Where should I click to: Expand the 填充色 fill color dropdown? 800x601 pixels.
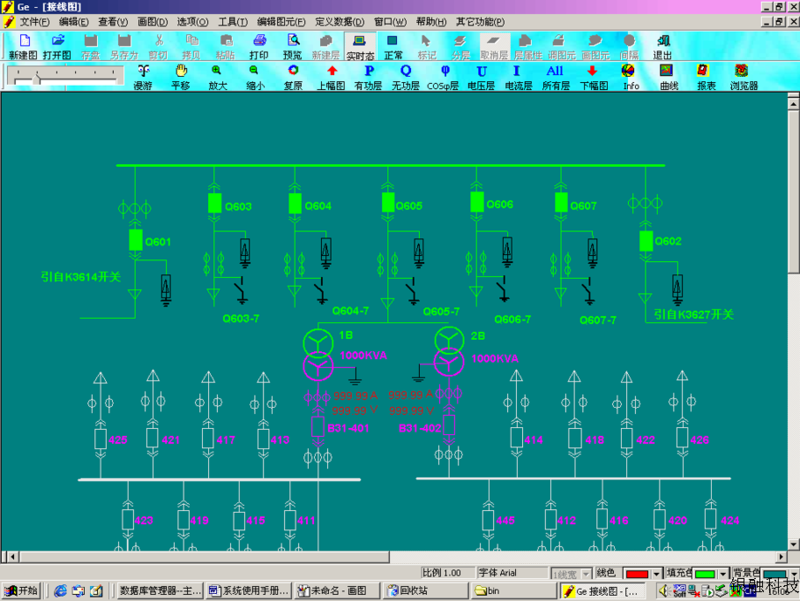[722, 575]
